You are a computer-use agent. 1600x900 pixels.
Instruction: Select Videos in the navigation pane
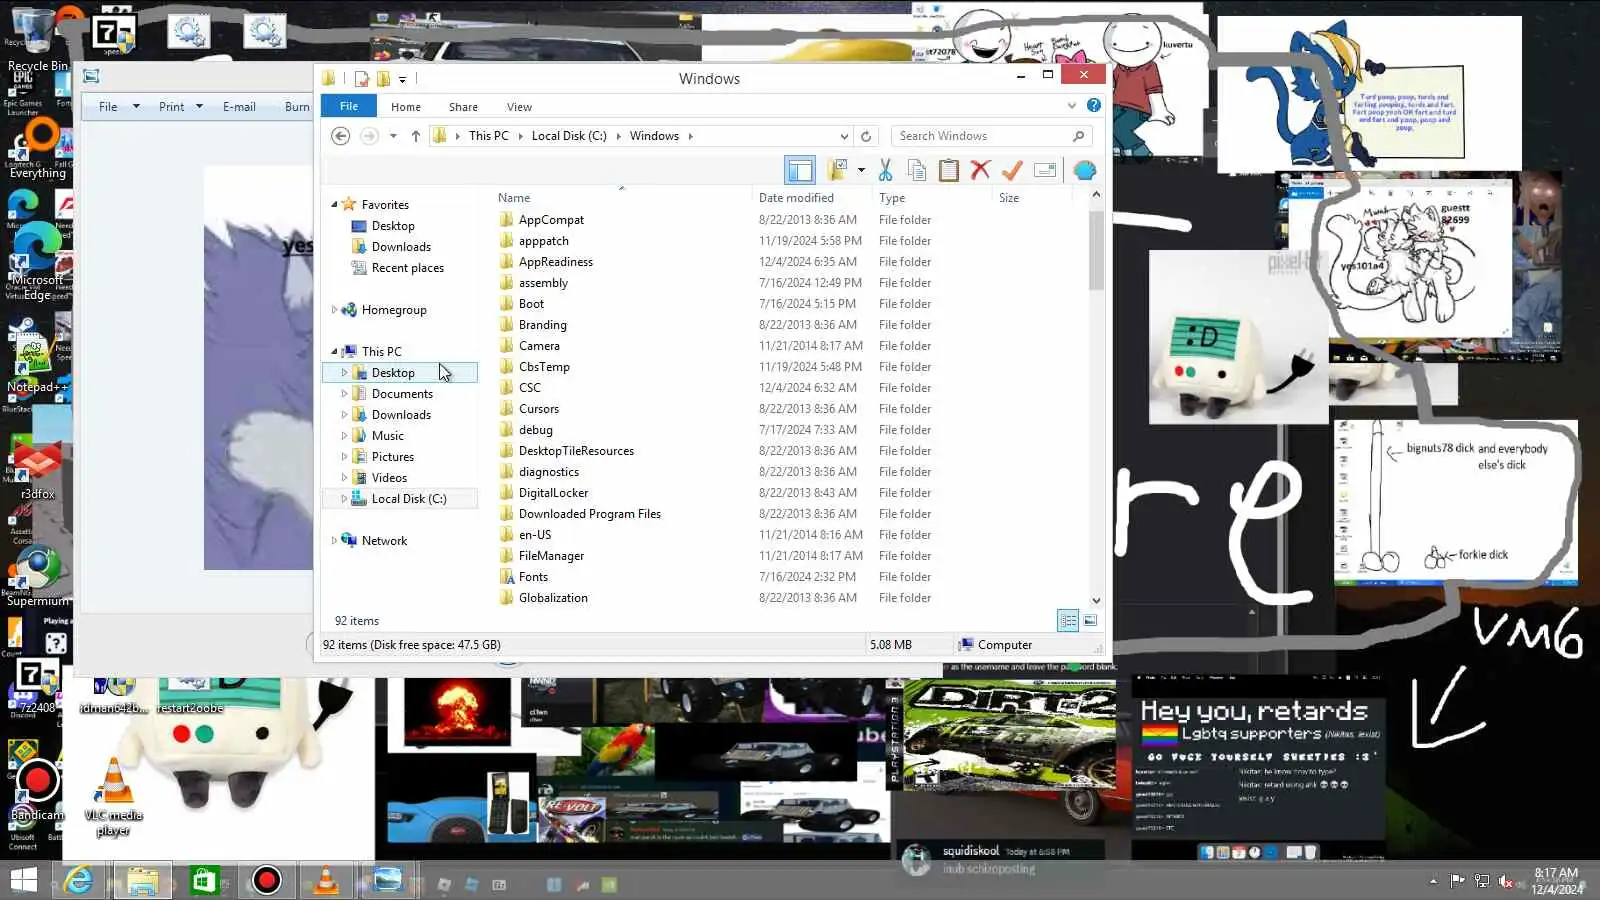(x=389, y=478)
